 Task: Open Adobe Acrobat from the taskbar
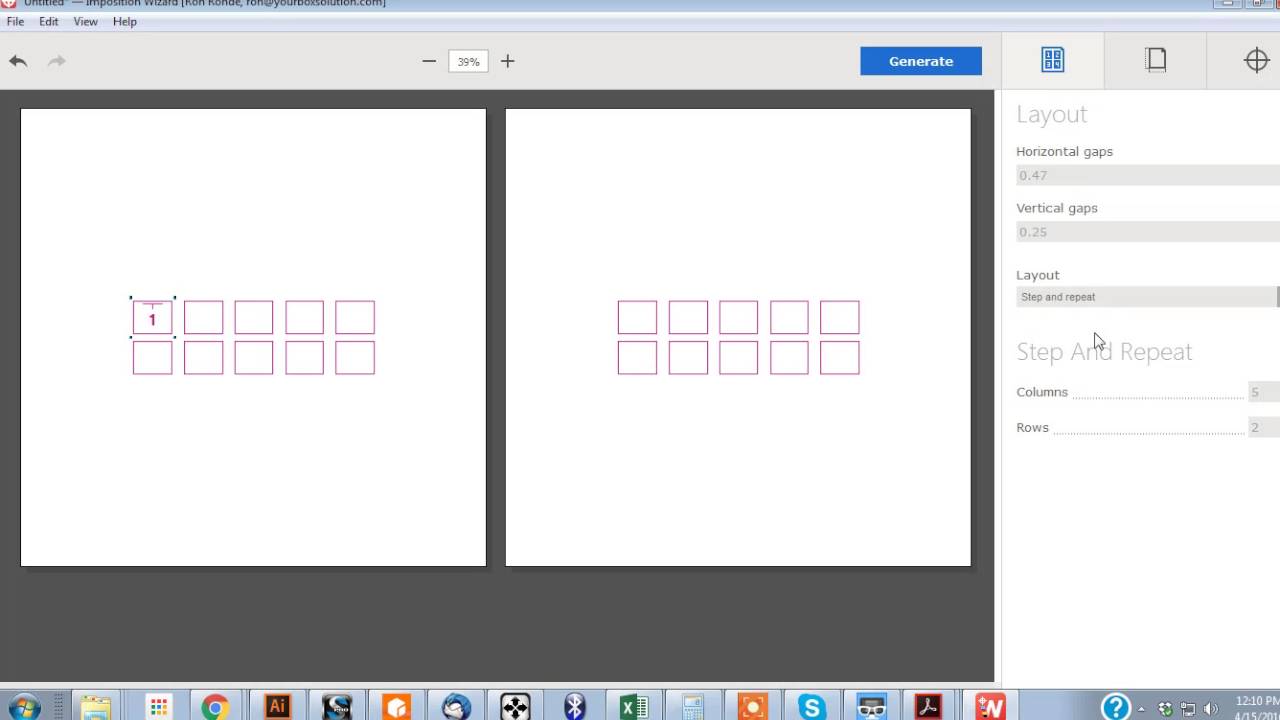[929, 707]
